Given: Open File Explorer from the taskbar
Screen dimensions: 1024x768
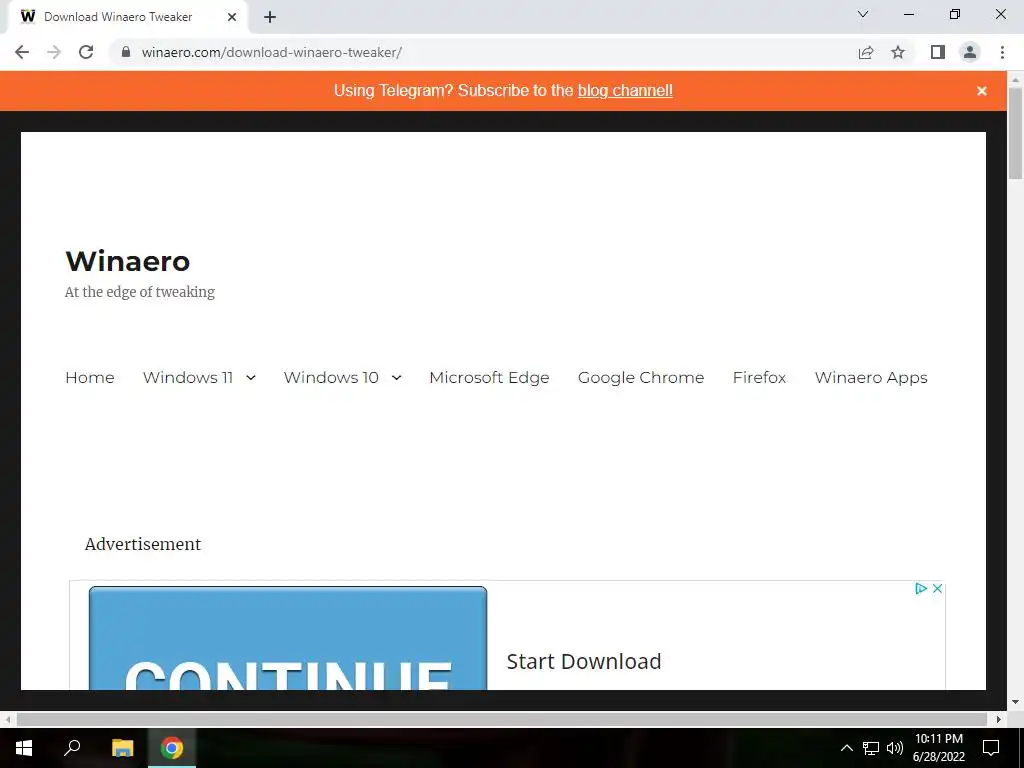Looking at the screenshot, I should 122,748.
